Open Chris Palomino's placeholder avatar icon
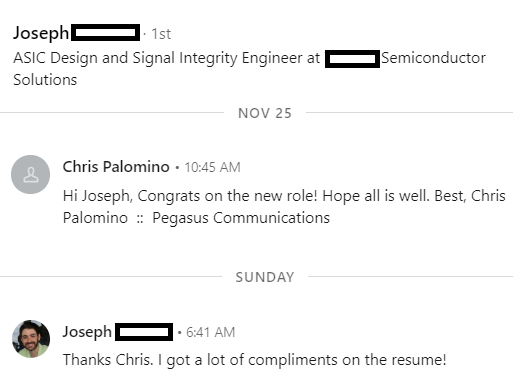 point(31,174)
